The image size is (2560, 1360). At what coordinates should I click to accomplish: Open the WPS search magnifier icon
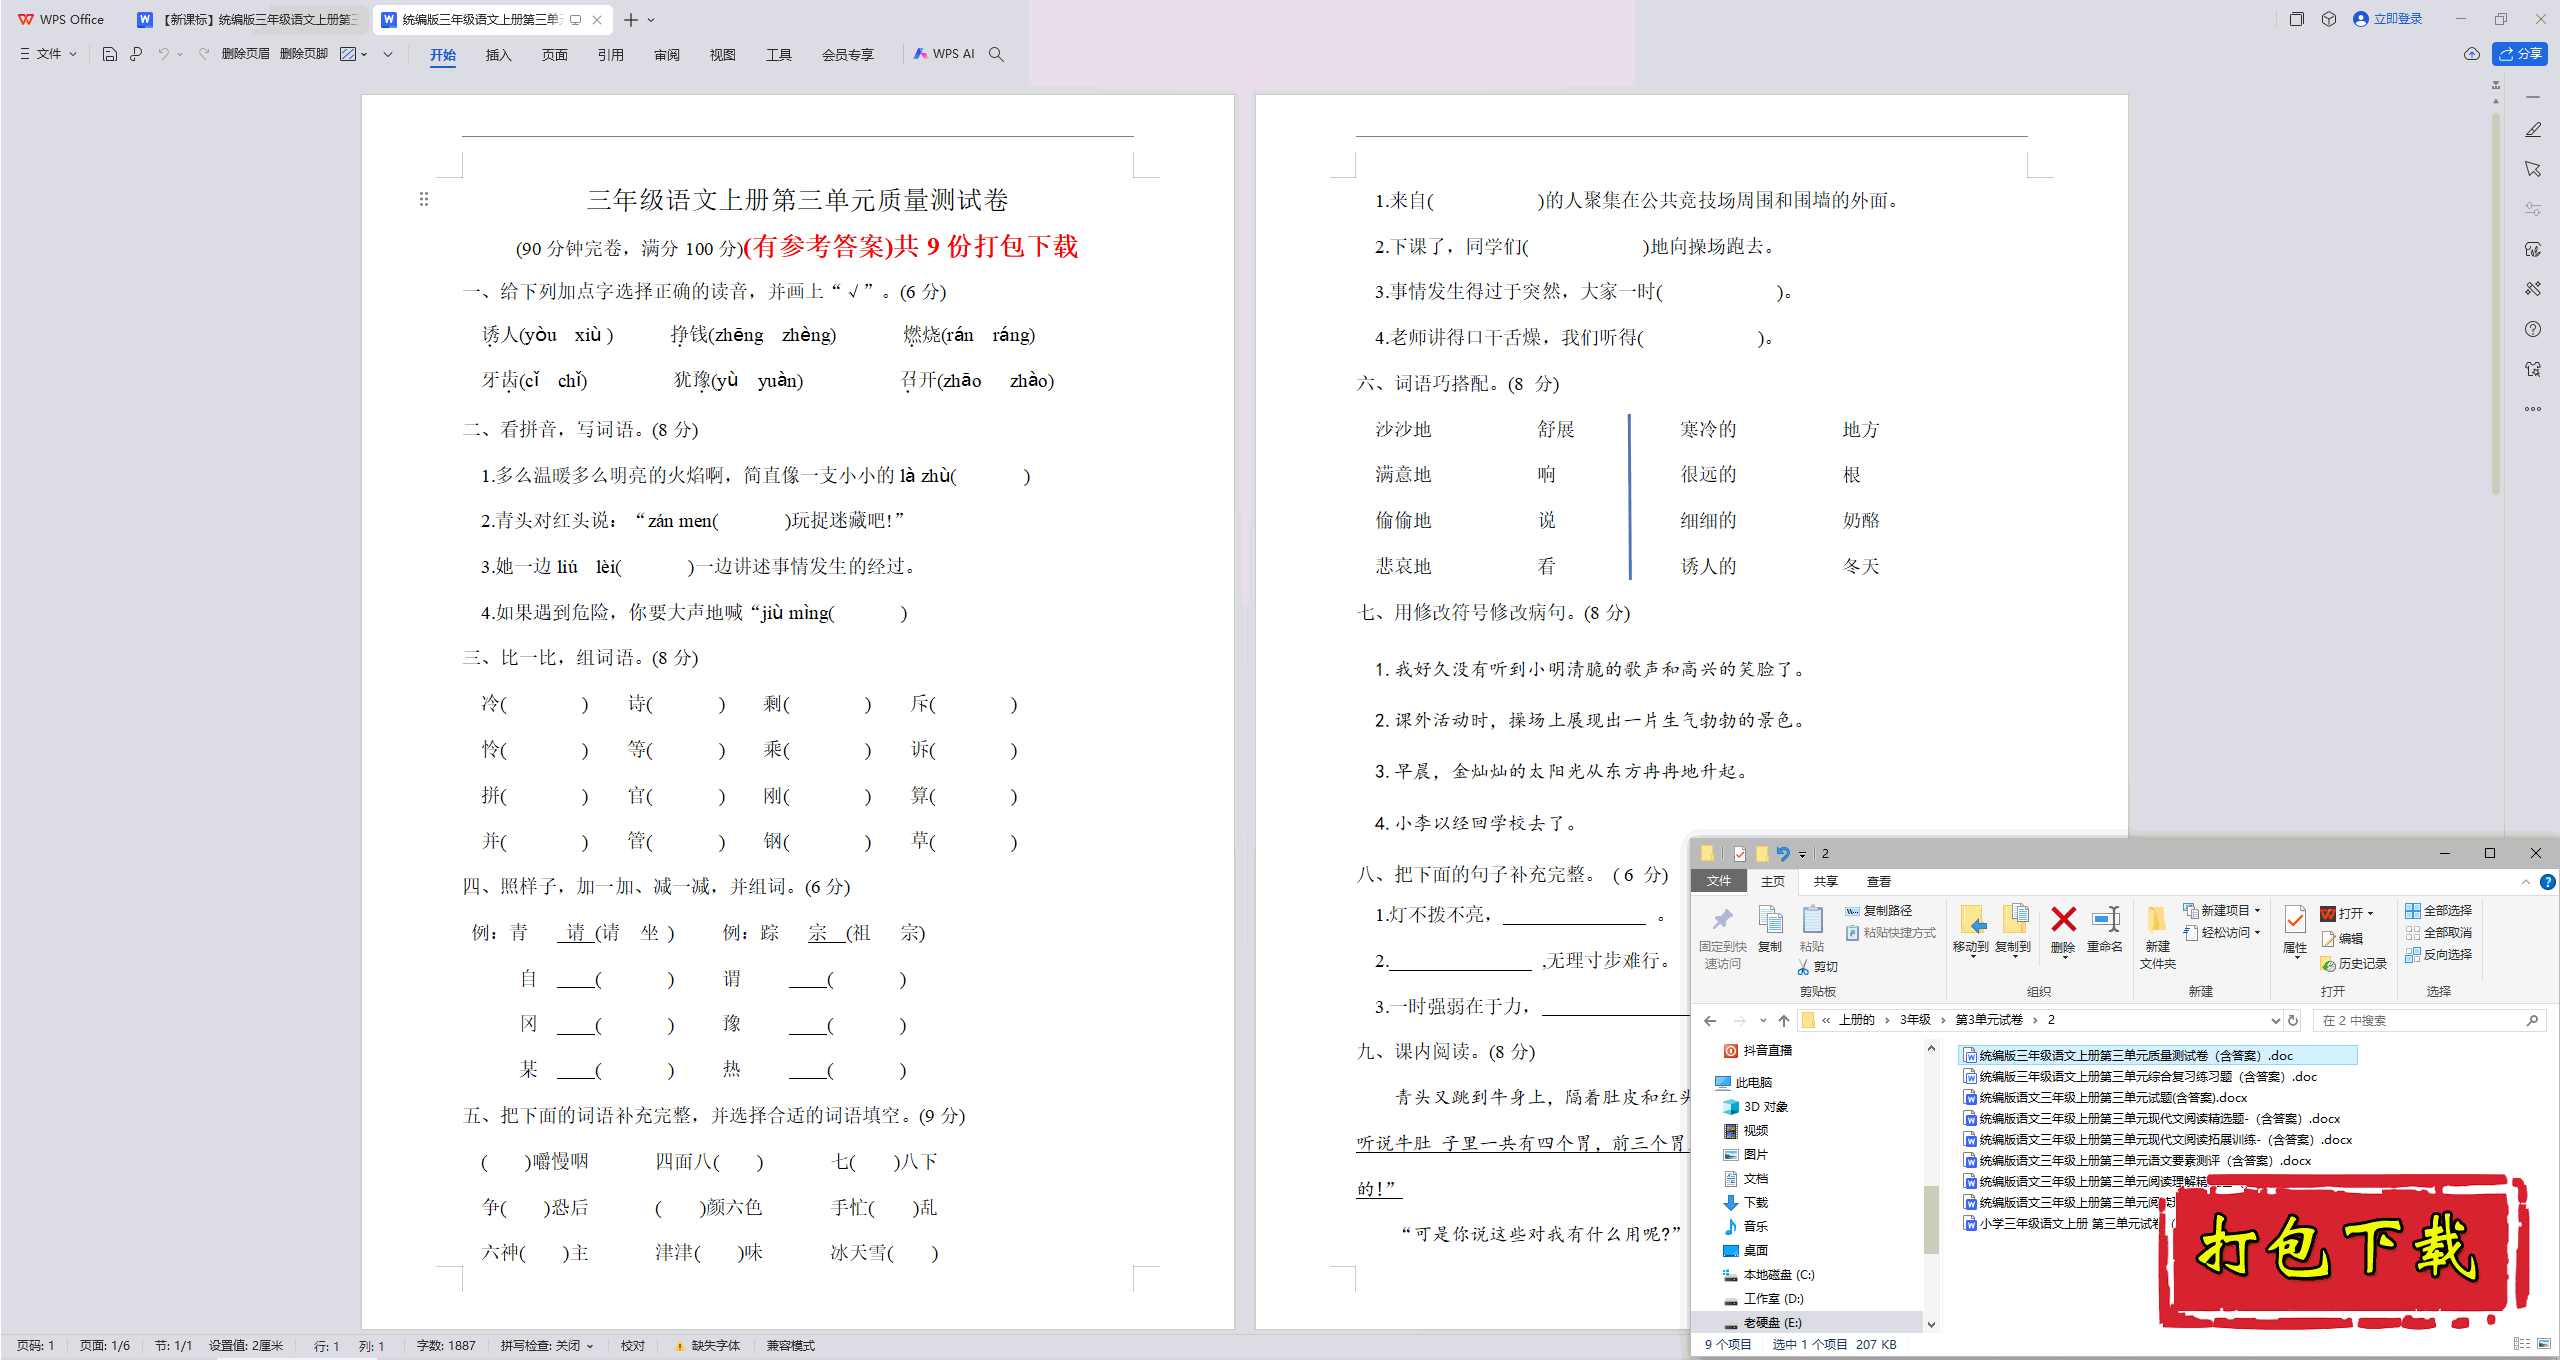click(x=996, y=54)
